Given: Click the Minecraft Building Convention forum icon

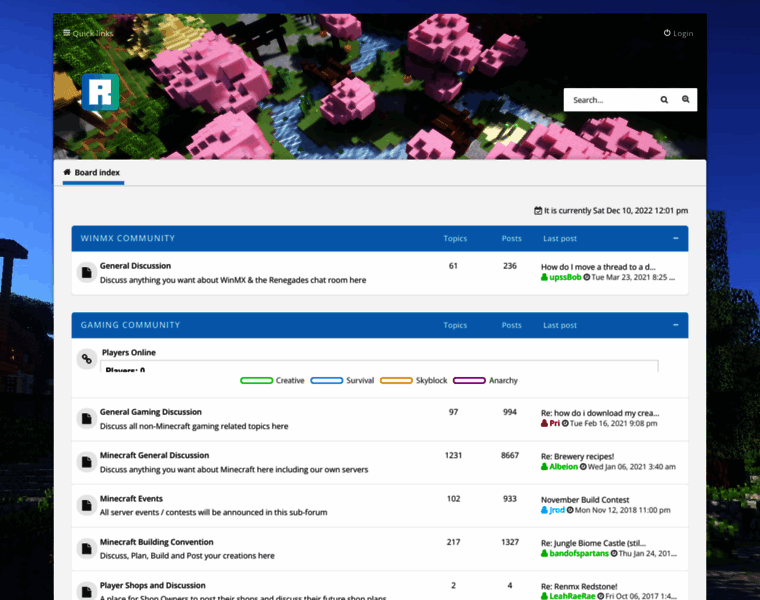Looking at the screenshot, I should [87, 548].
